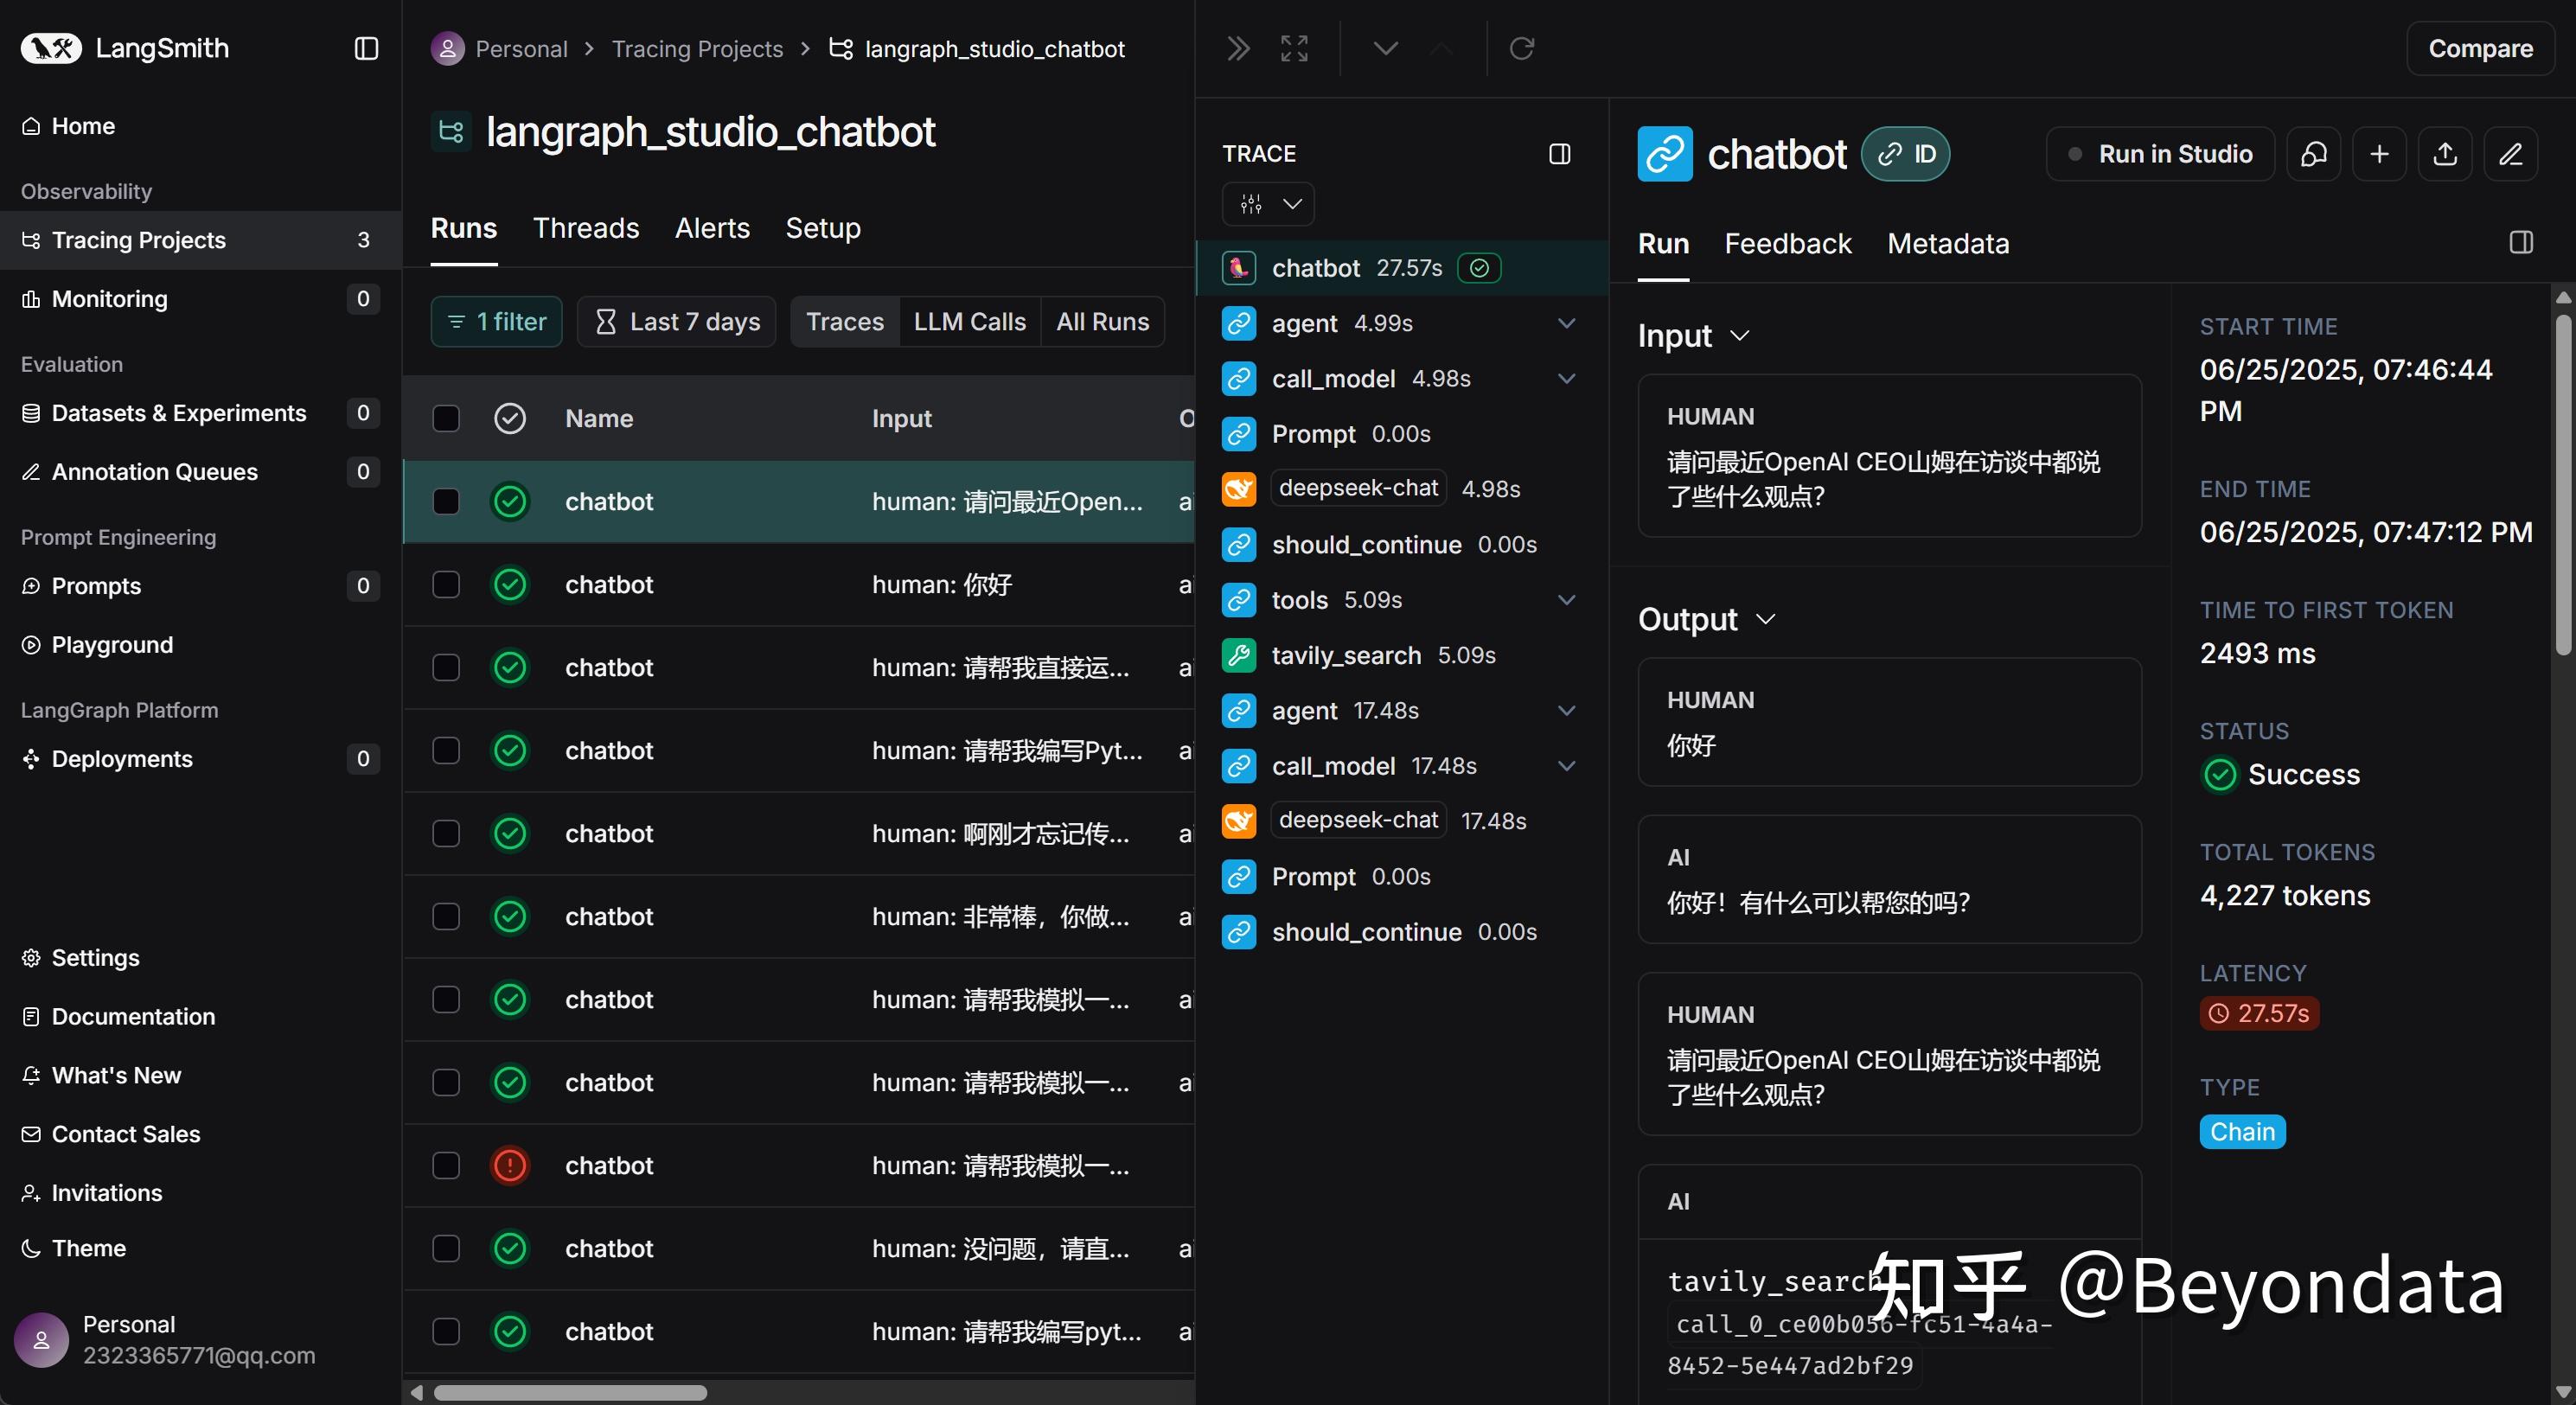Image resolution: width=2576 pixels, height=1405 pixels.
Task: Toggle the select-all runs checkbox
Action: 446,418
